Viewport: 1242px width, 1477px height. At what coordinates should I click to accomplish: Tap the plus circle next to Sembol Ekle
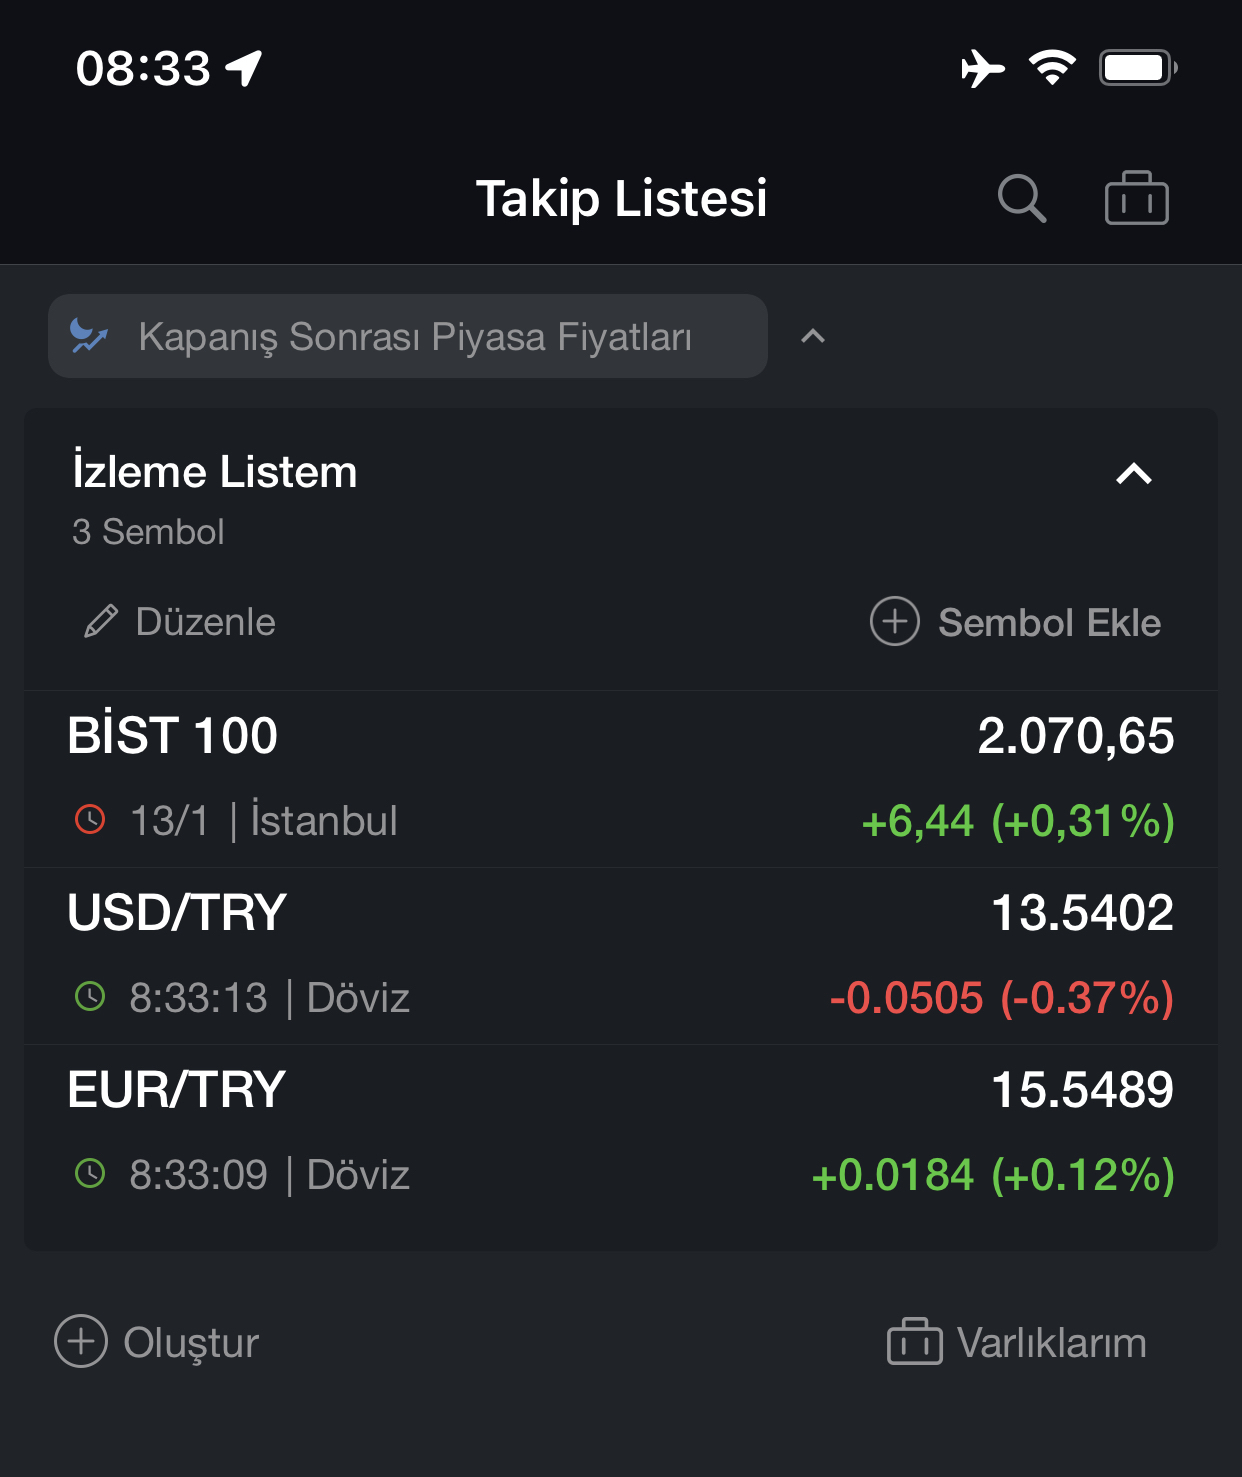(x=895, y=621)
